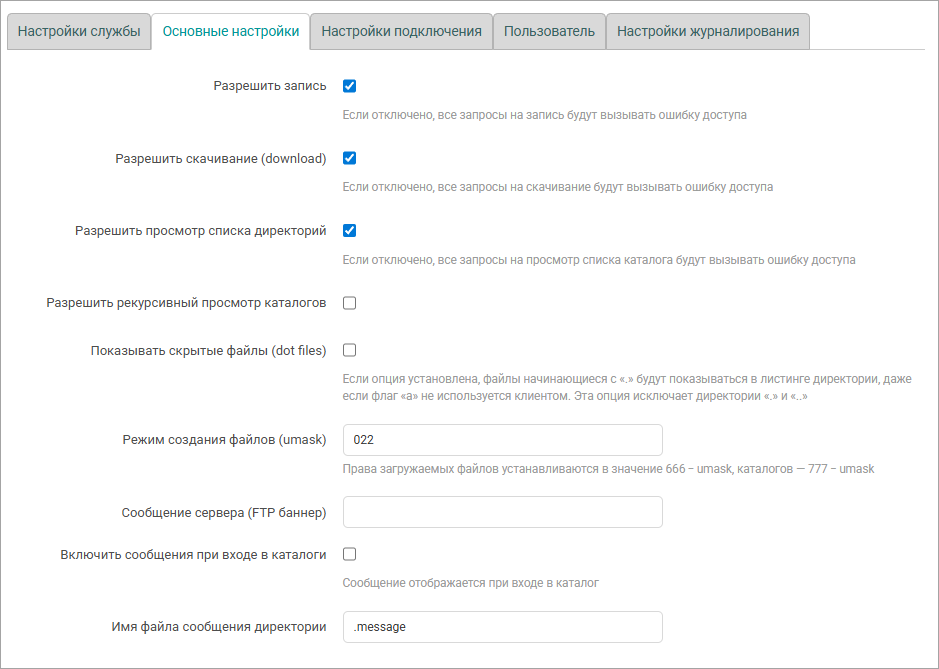Click the 'Разрешить запись' label text
This screenshot has height=669, width=939.
pyautogui.click(x=270, y=86)
